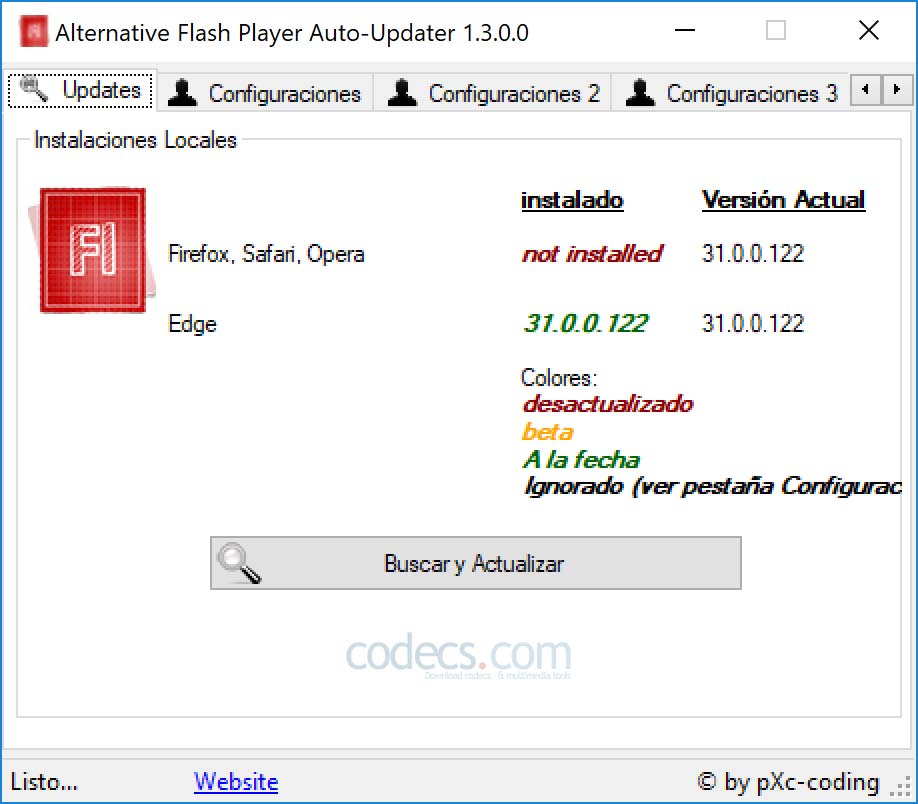Click the green installed version 31.0.0.122 for Edge
This screenshot has width=918, height=804.
point(586,324)
